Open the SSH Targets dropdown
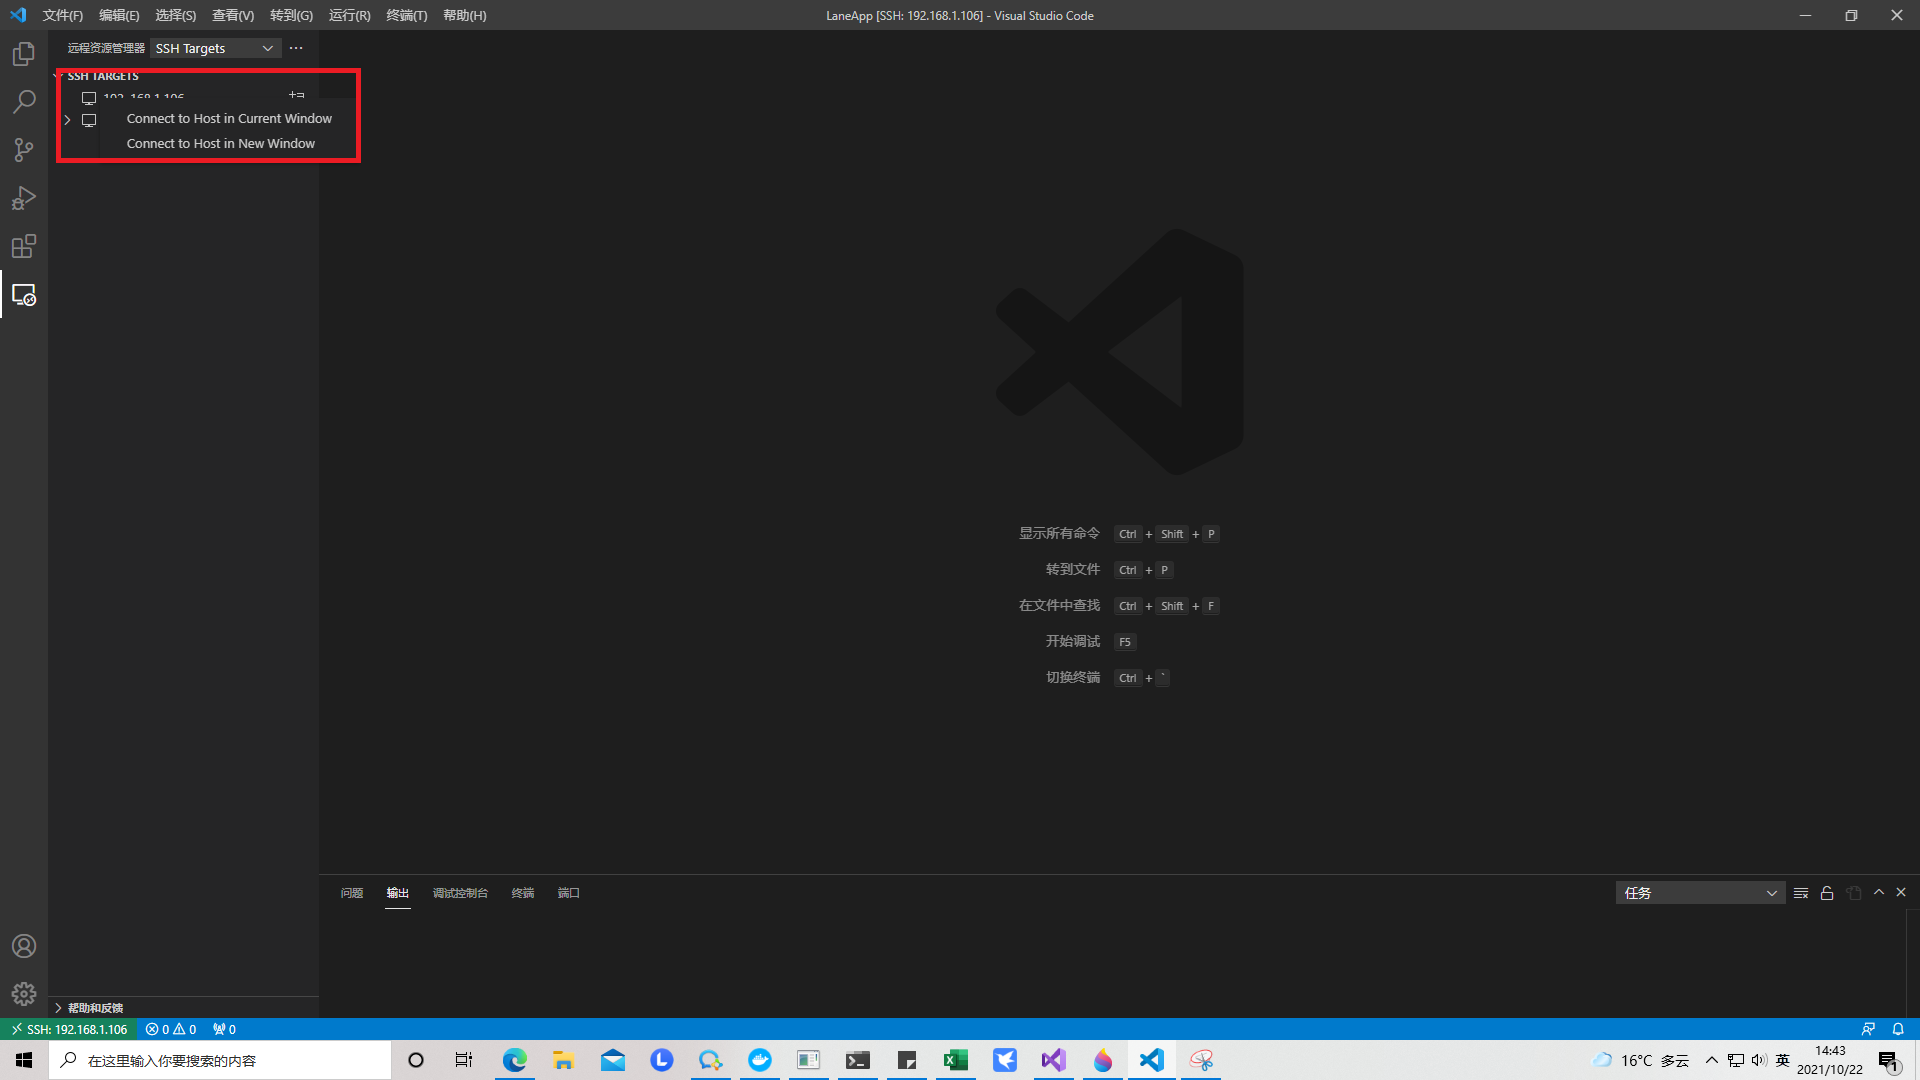 click(x=215, y=48)
